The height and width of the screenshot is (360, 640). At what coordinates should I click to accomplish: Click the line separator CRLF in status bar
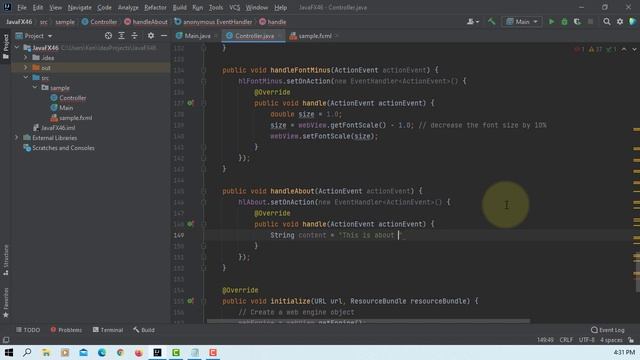pos(566,340)
